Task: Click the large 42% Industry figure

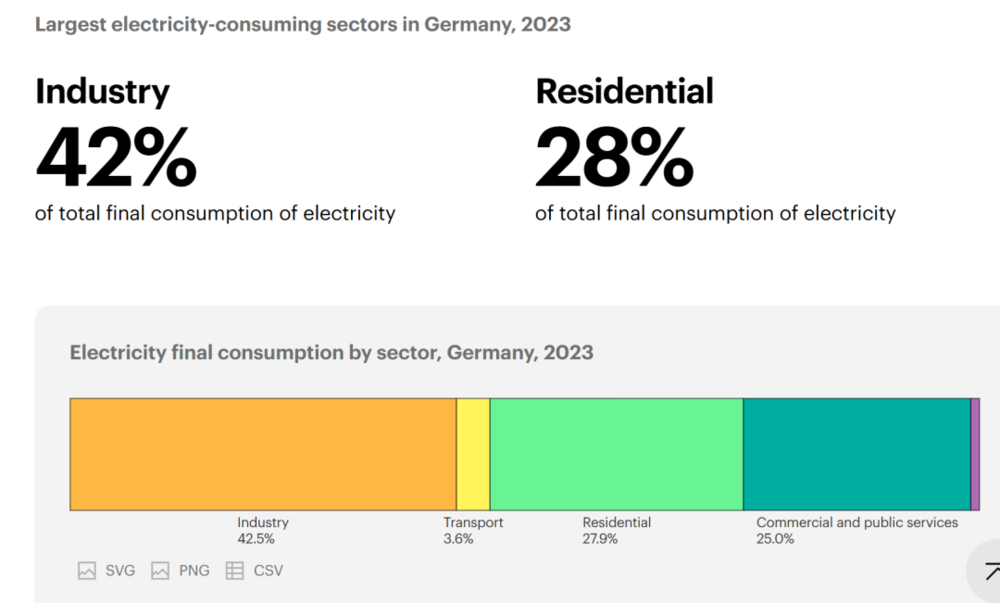Action: 116,159
